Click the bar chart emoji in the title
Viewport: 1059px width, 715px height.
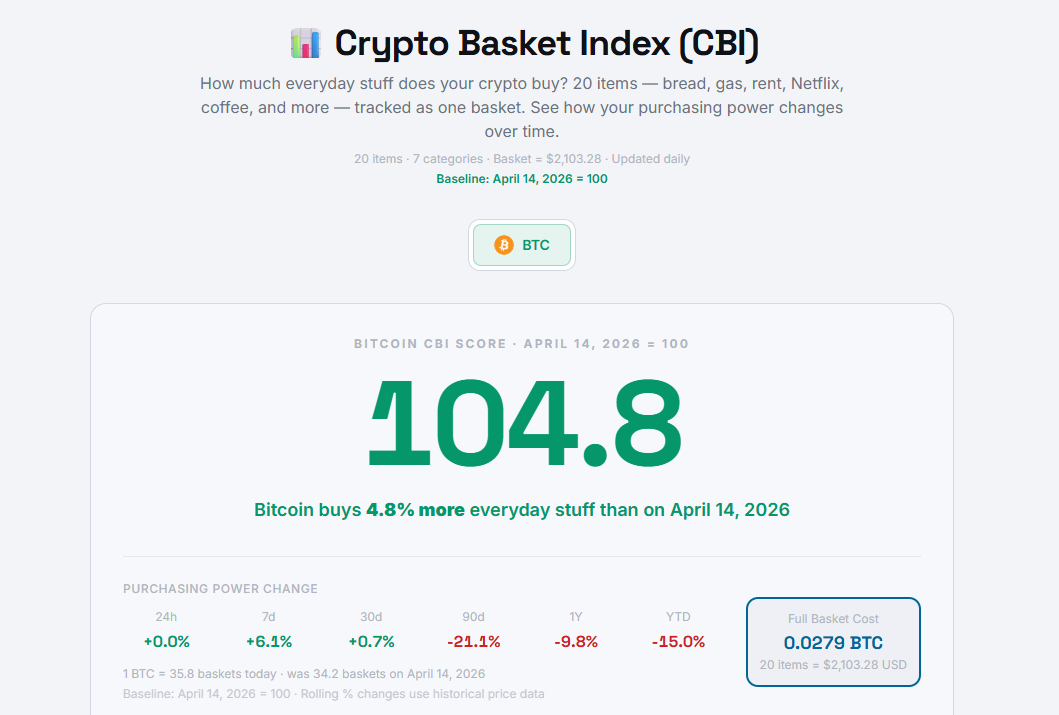tap(303, 43)
